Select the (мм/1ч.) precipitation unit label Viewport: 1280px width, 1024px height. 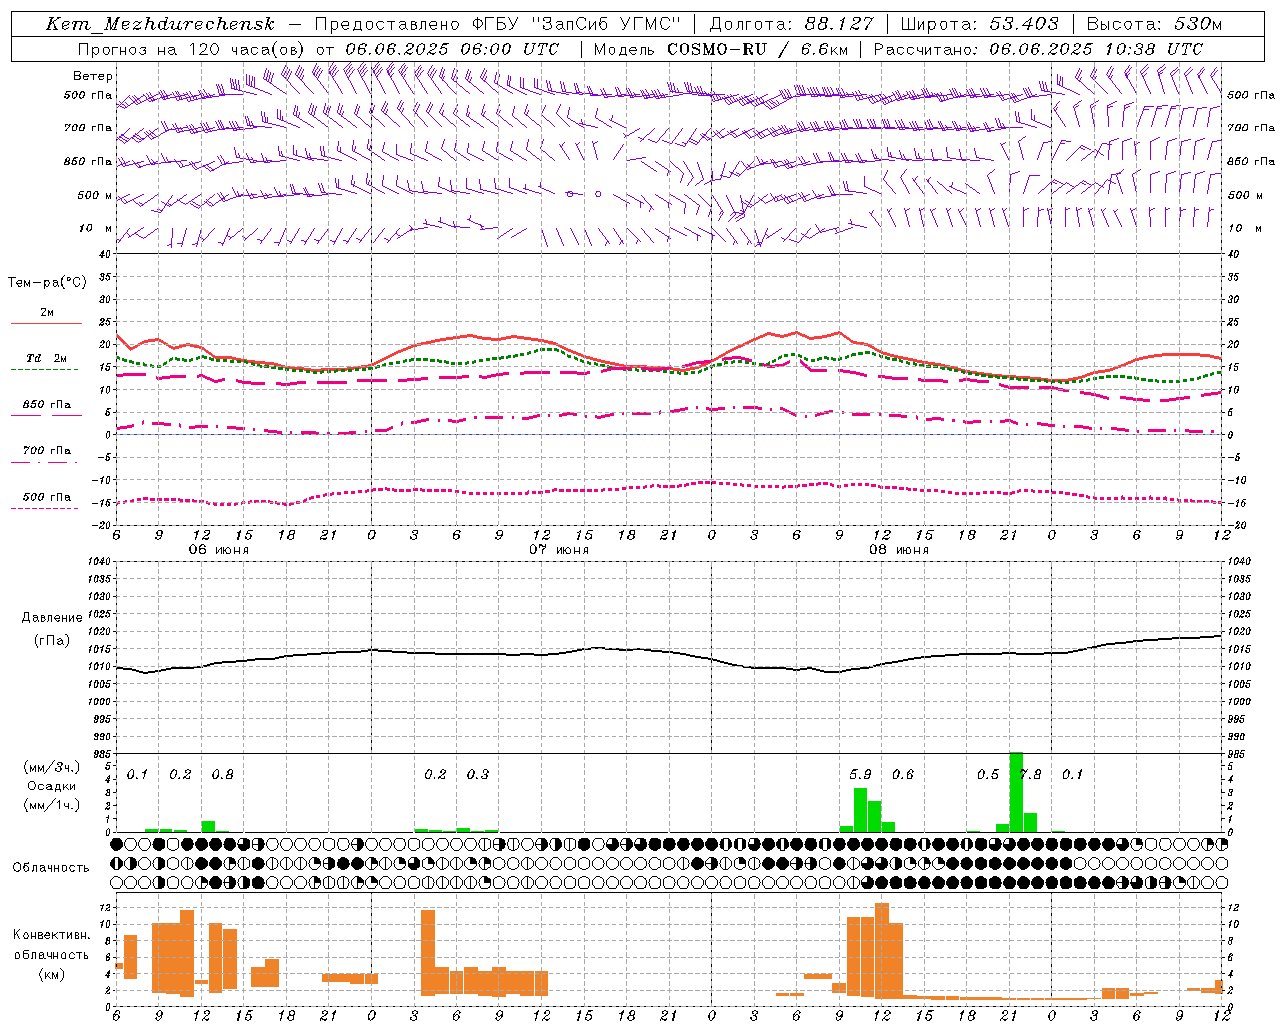[52, 805]
